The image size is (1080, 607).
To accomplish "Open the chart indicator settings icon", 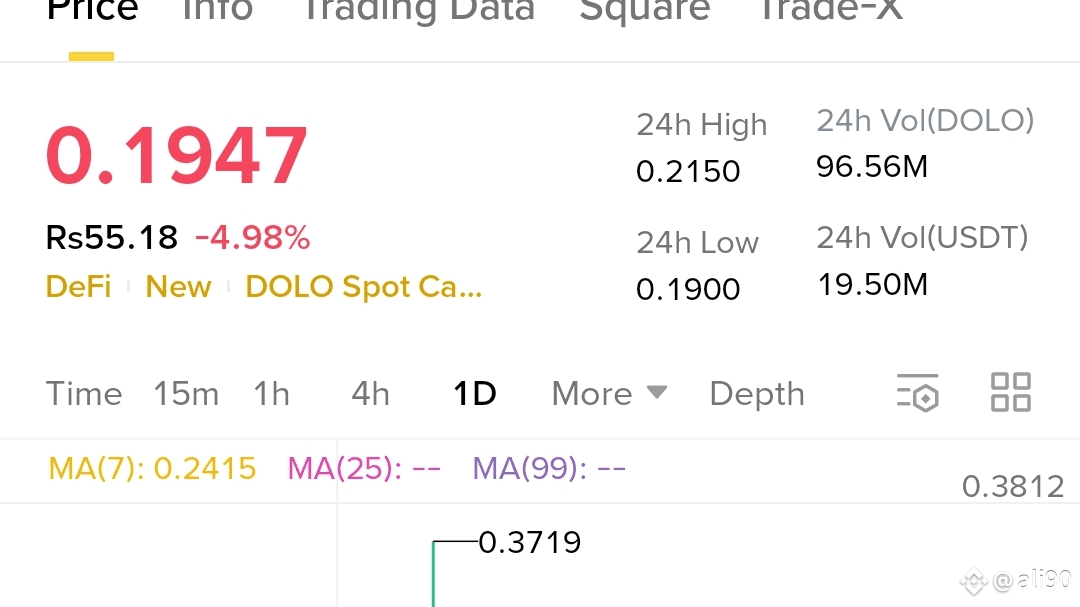I will tap(917, 393).
